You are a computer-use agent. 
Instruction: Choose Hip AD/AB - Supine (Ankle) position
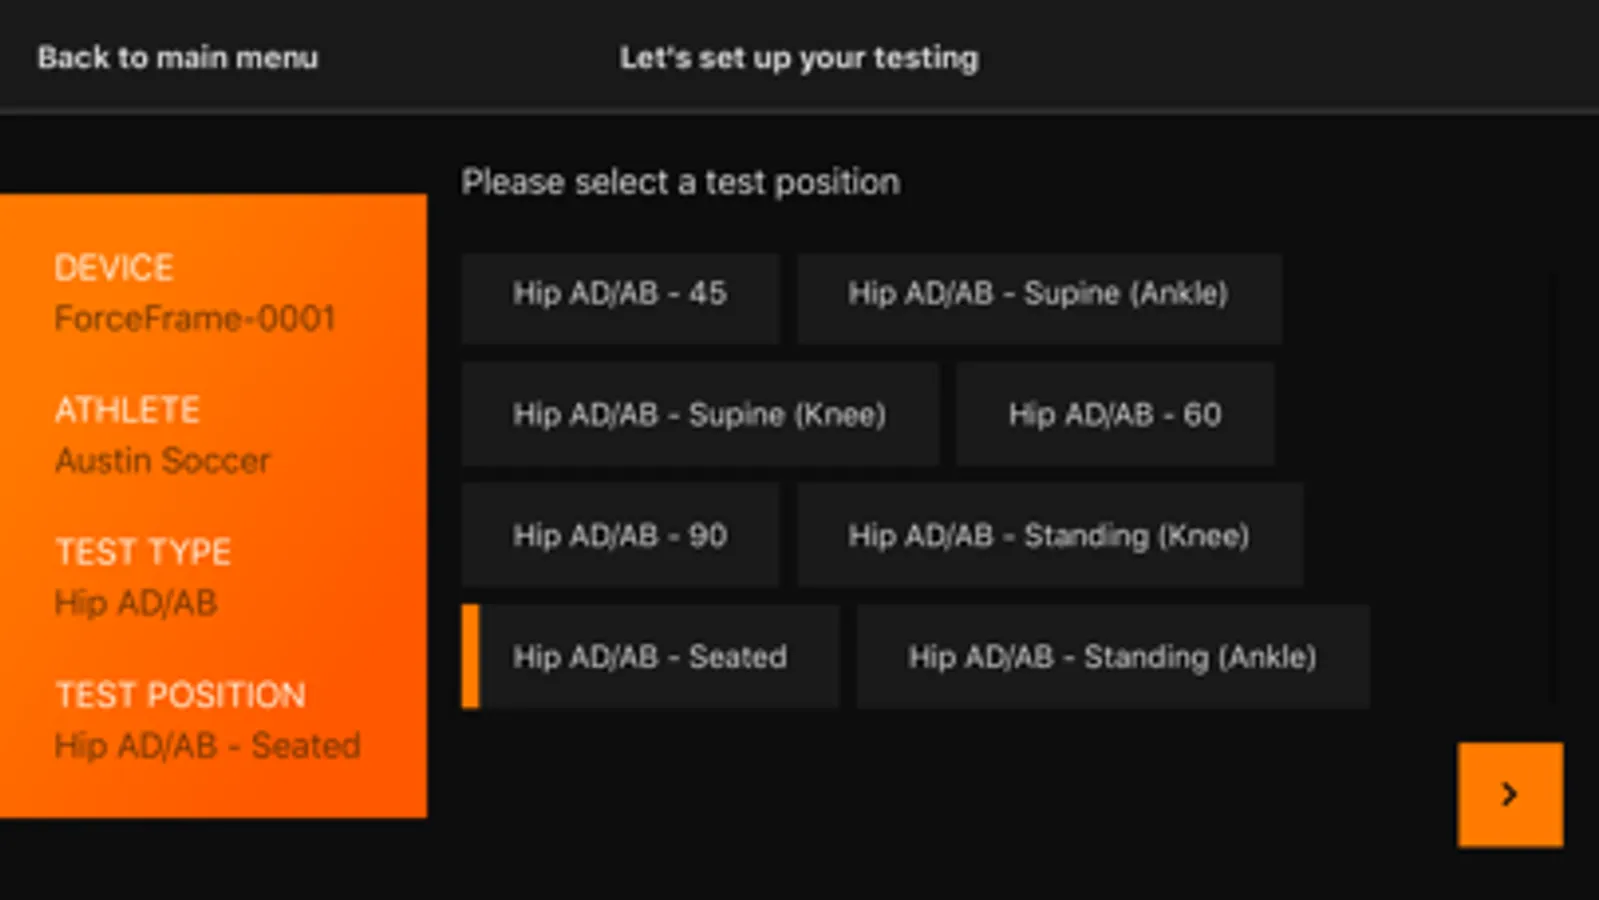point(1039,296)
